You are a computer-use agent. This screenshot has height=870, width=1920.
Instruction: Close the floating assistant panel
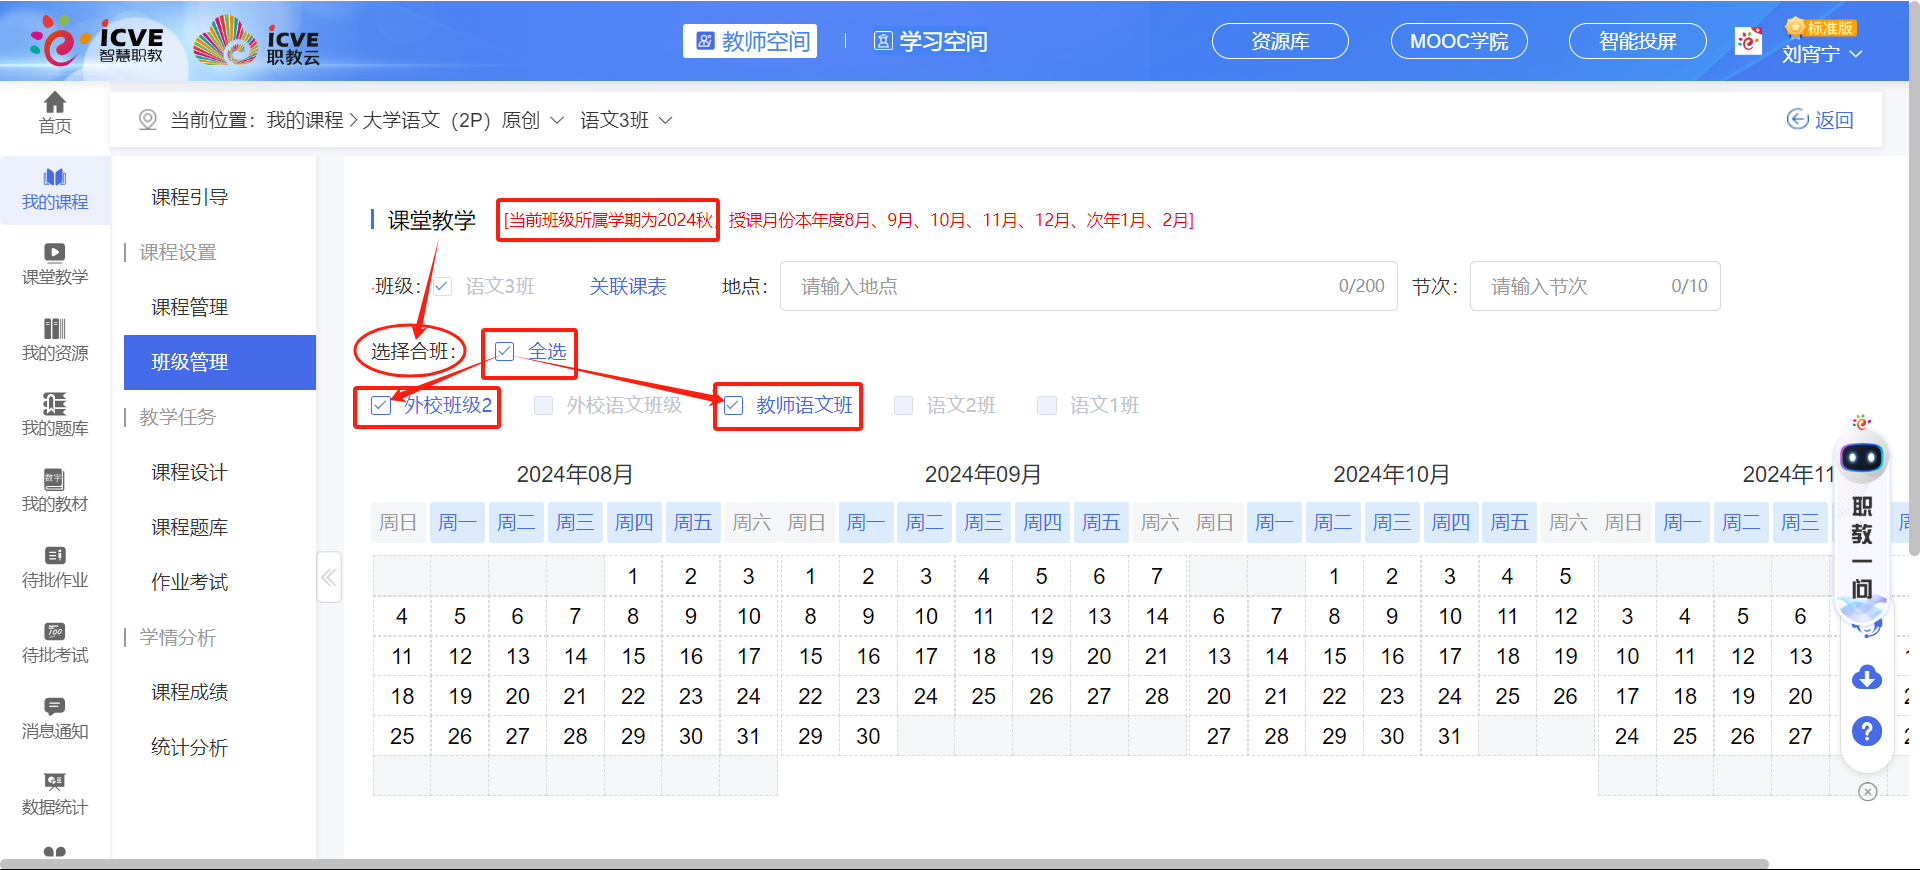(x=1867, y=792)
